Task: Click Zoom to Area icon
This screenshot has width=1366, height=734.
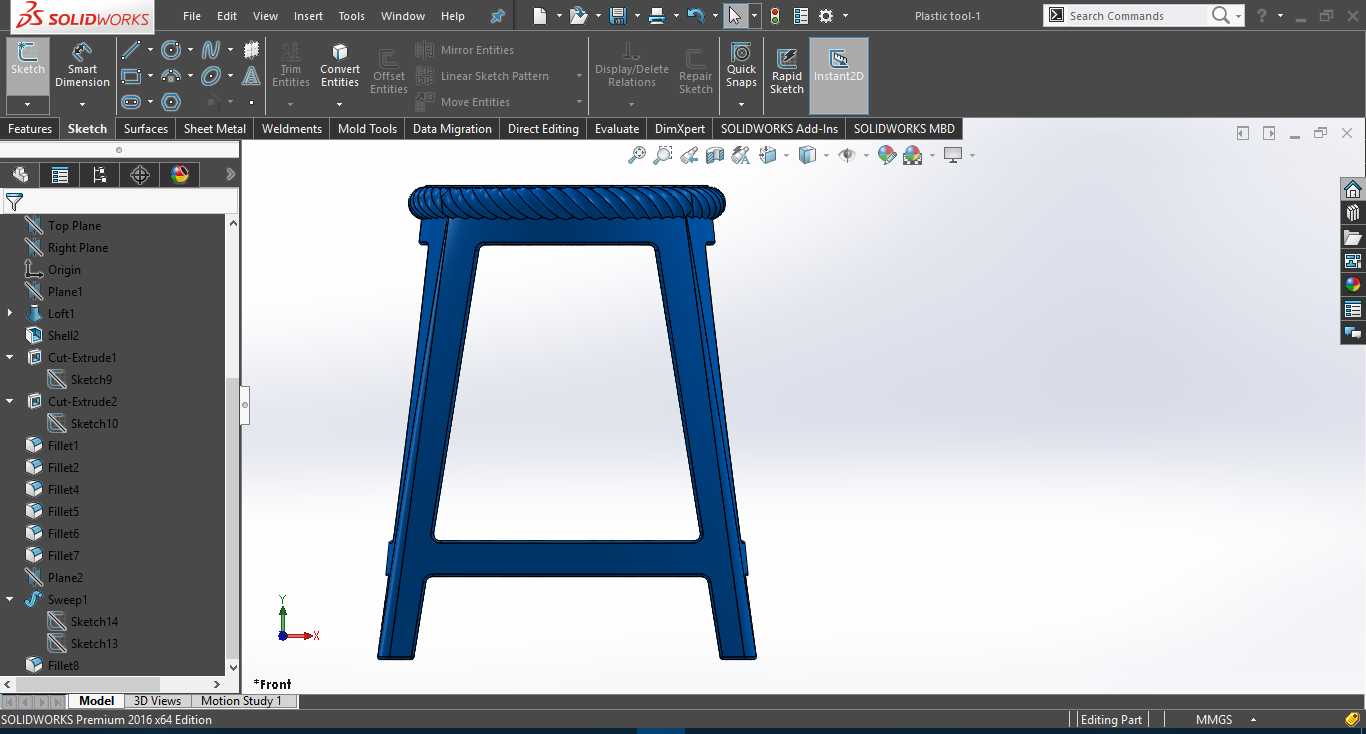Action: [662, 155]
